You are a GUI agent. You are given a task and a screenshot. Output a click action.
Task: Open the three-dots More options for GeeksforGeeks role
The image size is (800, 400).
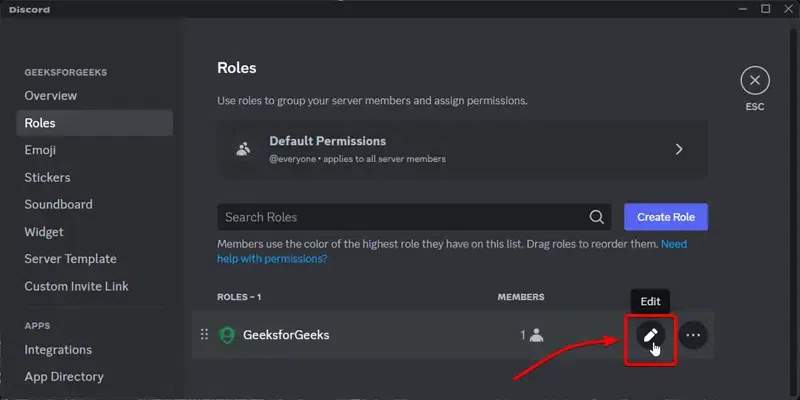[x=693, y=335]
